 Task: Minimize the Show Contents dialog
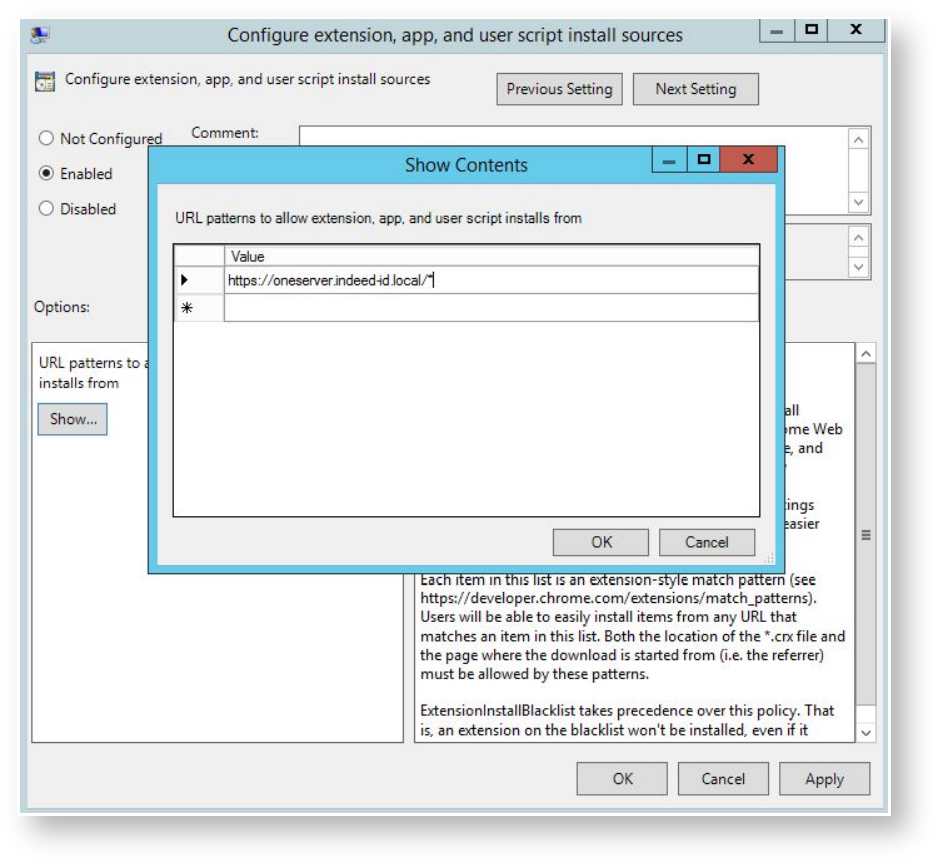coord(669,160)
